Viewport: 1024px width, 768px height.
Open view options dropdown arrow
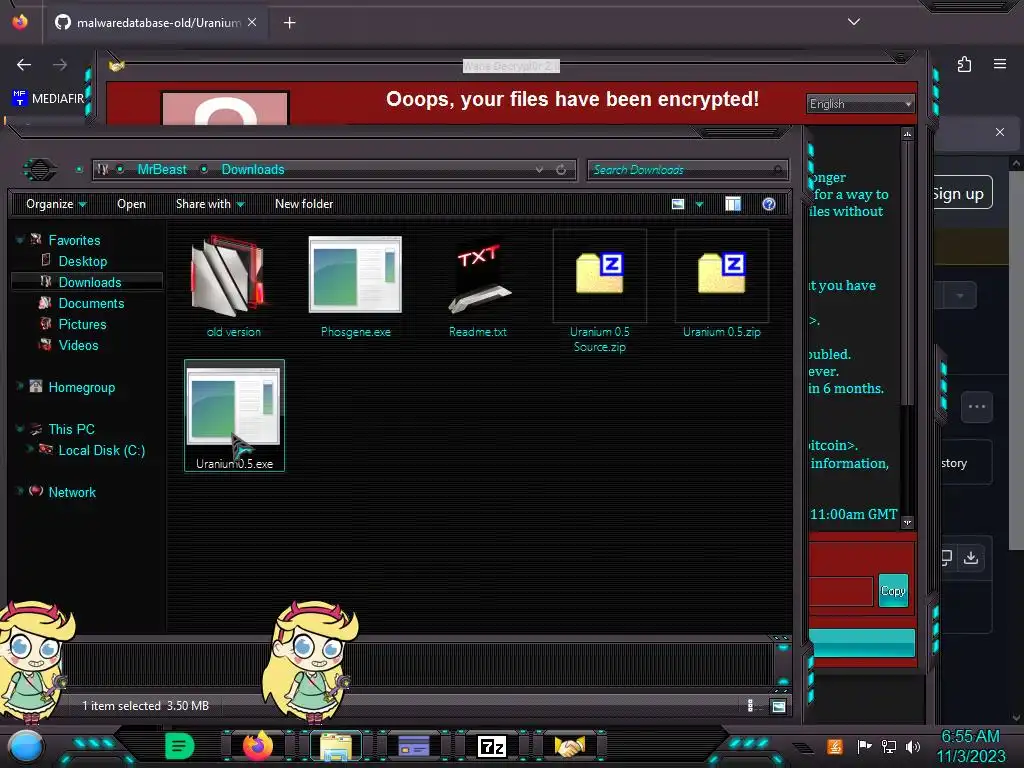[x=699, y=204]
